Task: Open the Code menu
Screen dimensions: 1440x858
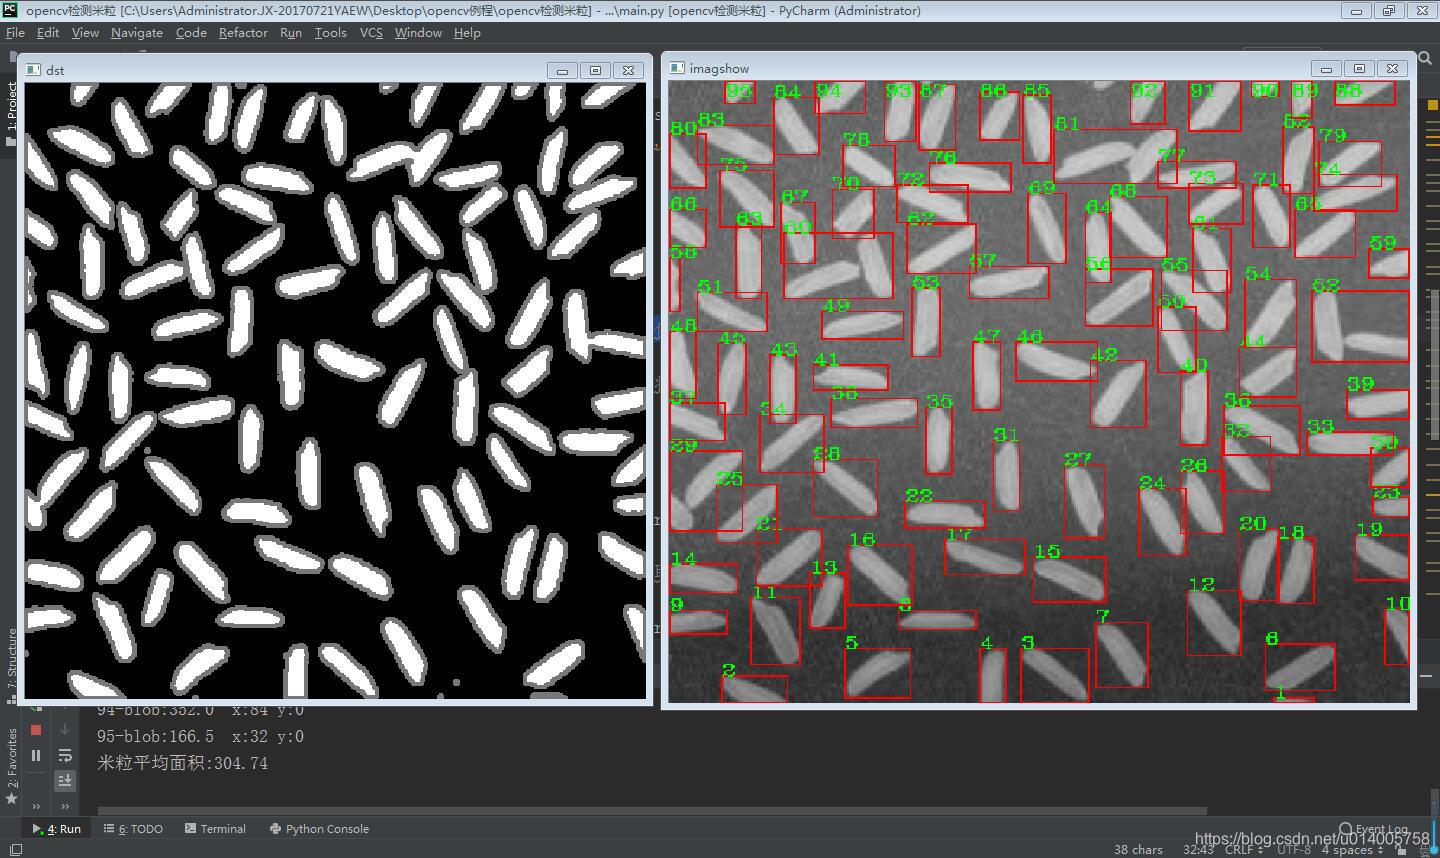Action: (x=191, y=33)
